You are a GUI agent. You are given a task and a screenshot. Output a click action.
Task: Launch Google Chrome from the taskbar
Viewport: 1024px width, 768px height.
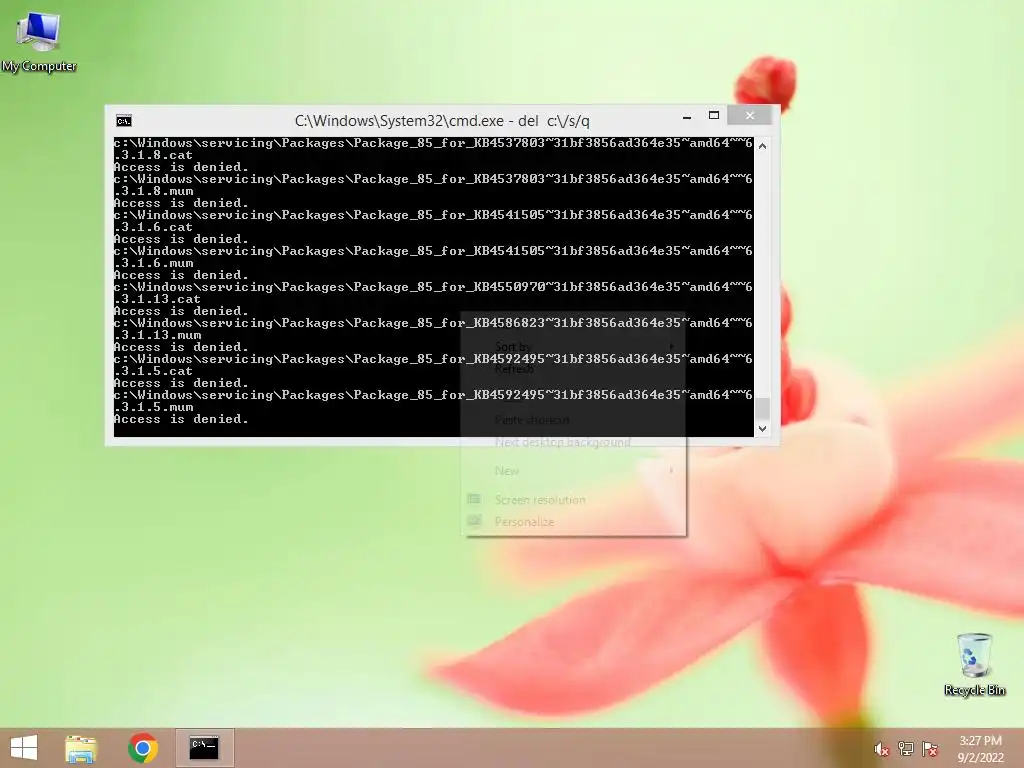(143, 748)
